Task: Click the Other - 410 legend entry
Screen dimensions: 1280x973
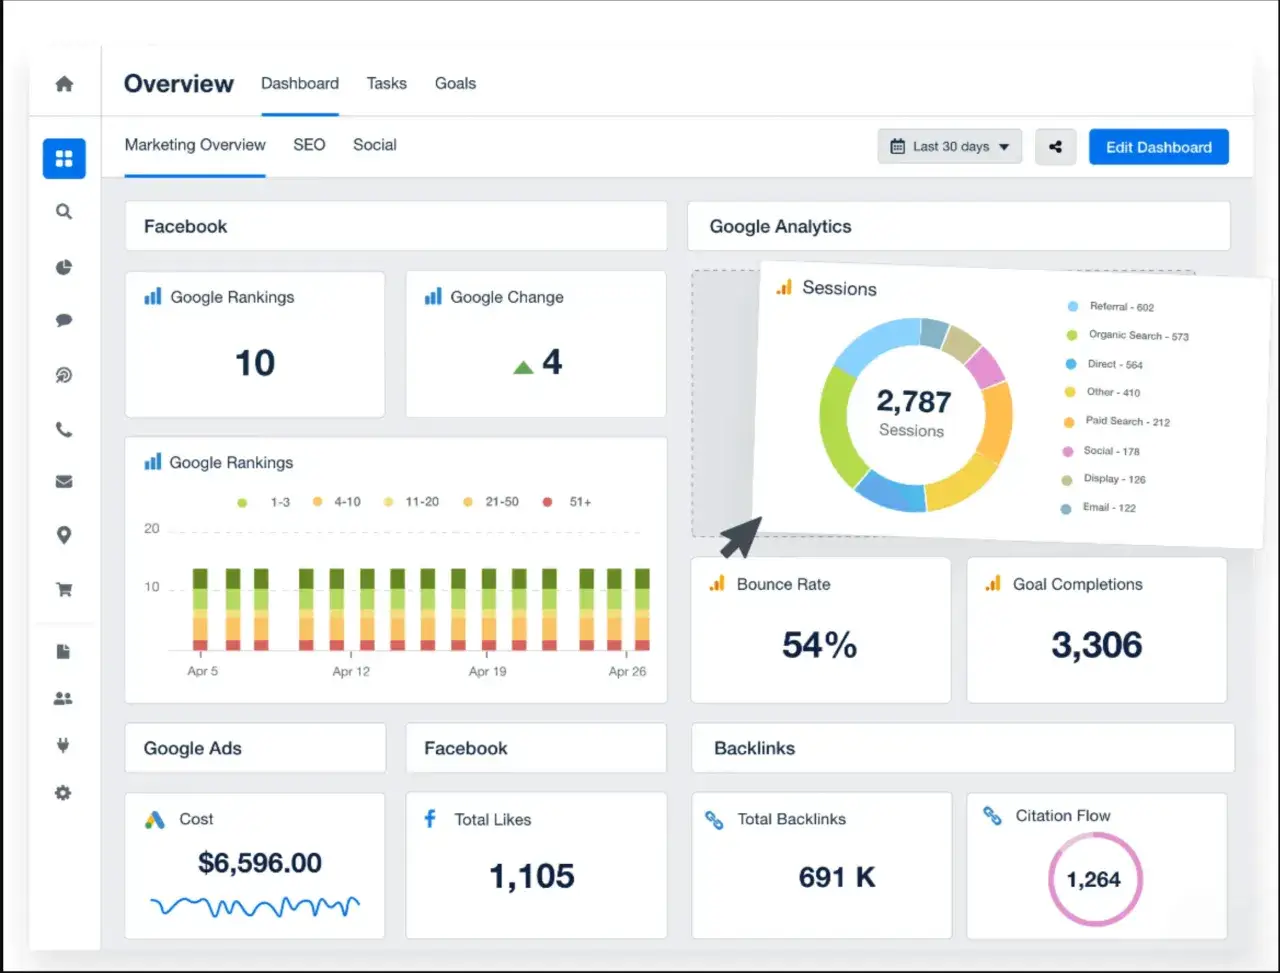Action: point(1101,393)
